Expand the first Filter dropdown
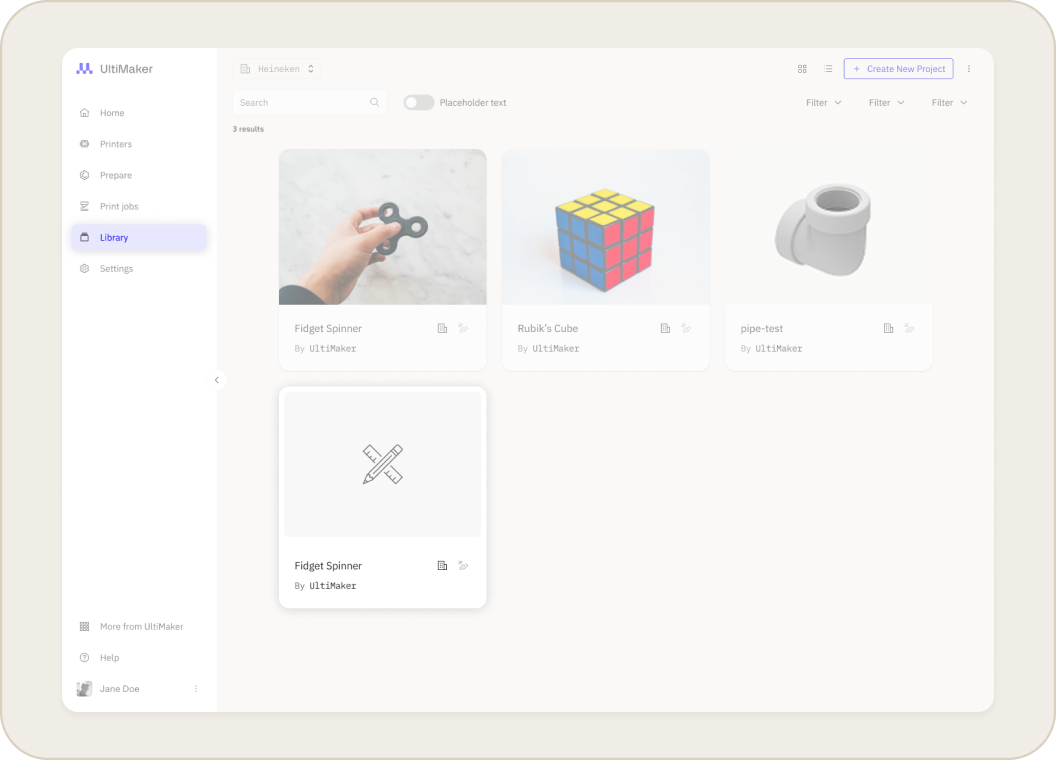This screenshot has height=760, width=1056. click(824, 102)
